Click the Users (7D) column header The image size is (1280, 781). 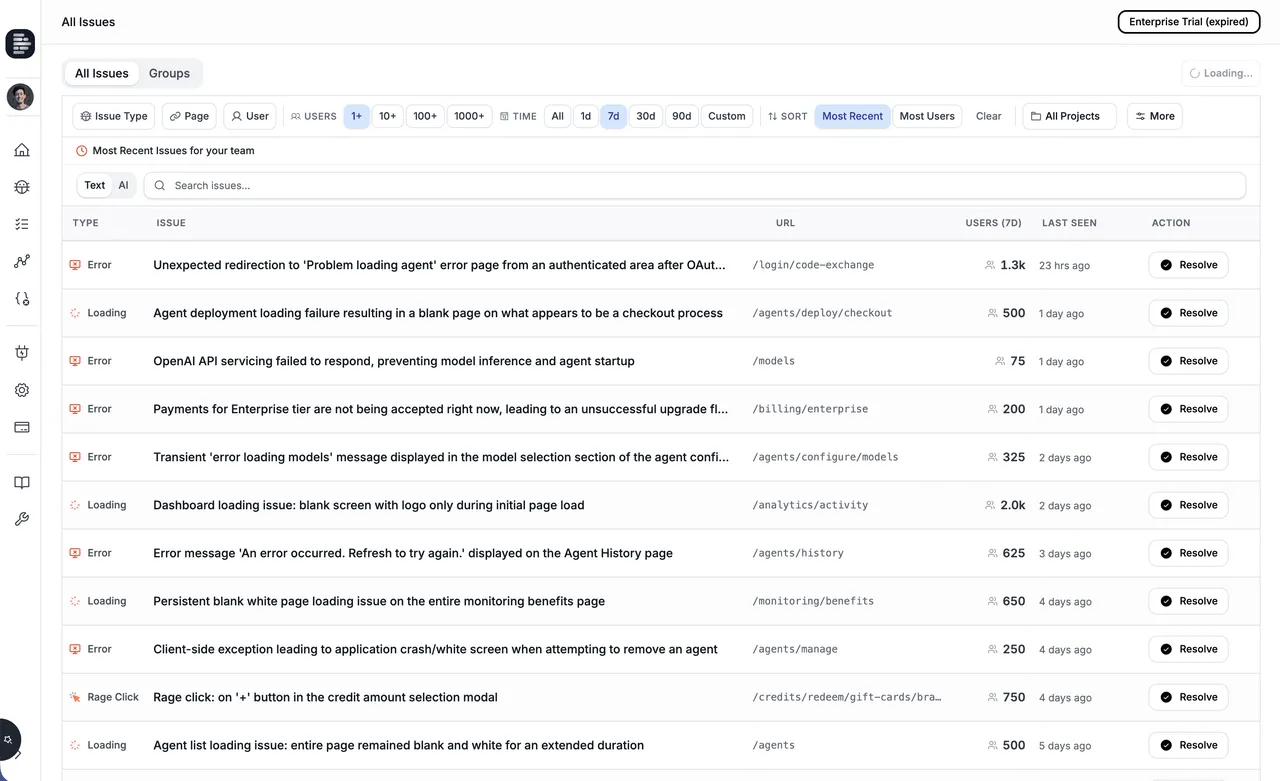coord(993,223)
